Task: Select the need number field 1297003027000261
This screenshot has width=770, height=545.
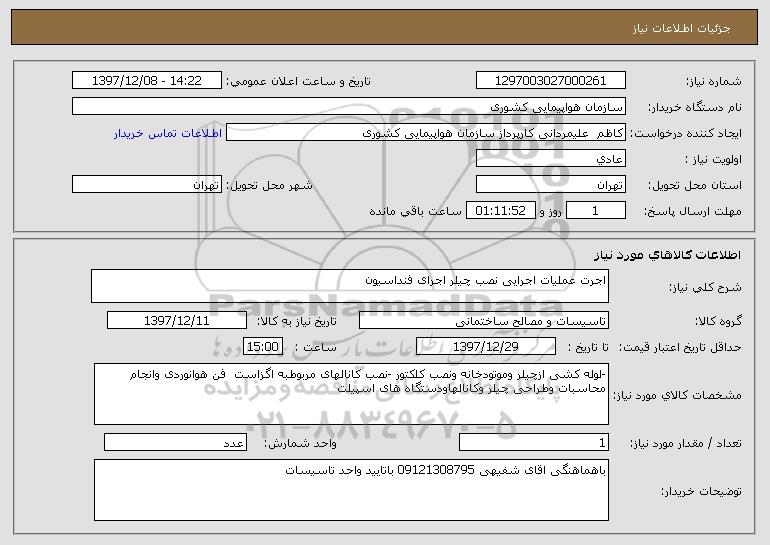Action: coord(550,81)
